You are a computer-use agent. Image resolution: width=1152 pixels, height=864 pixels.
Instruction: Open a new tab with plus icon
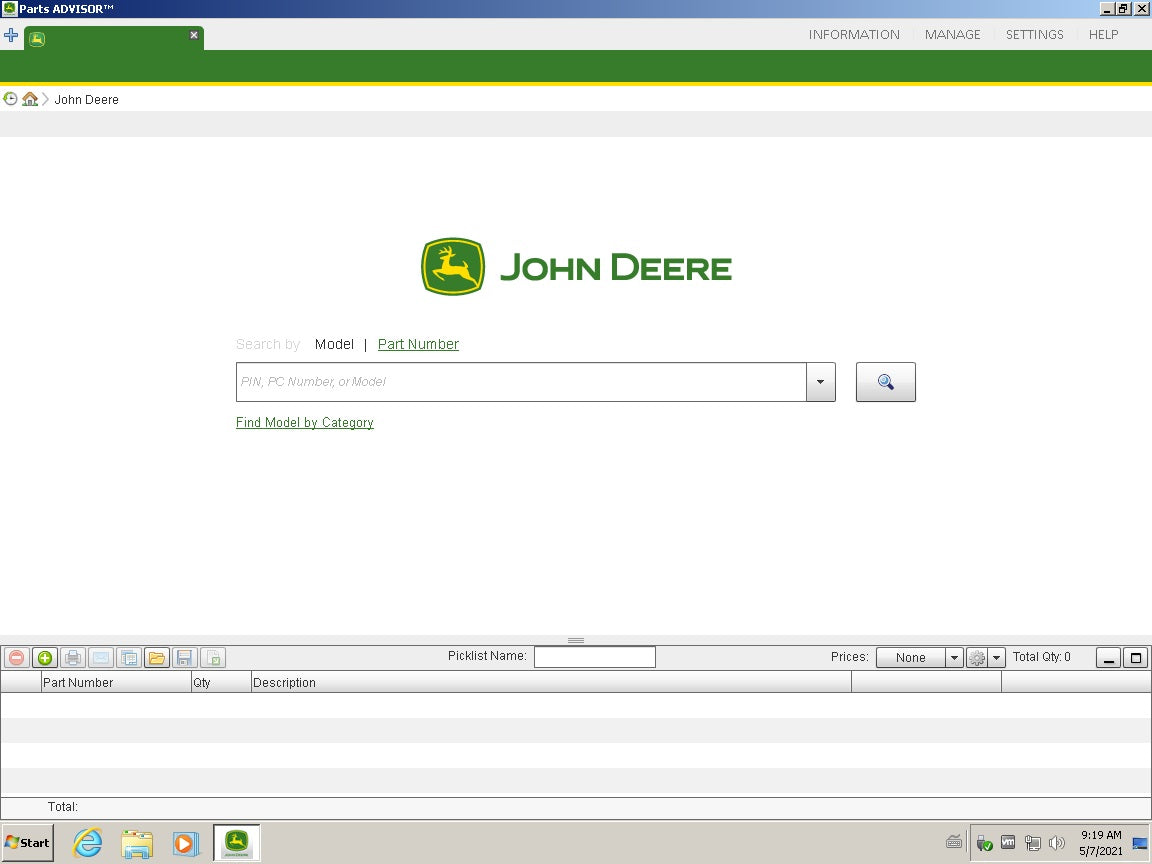(x=11, y=35)
